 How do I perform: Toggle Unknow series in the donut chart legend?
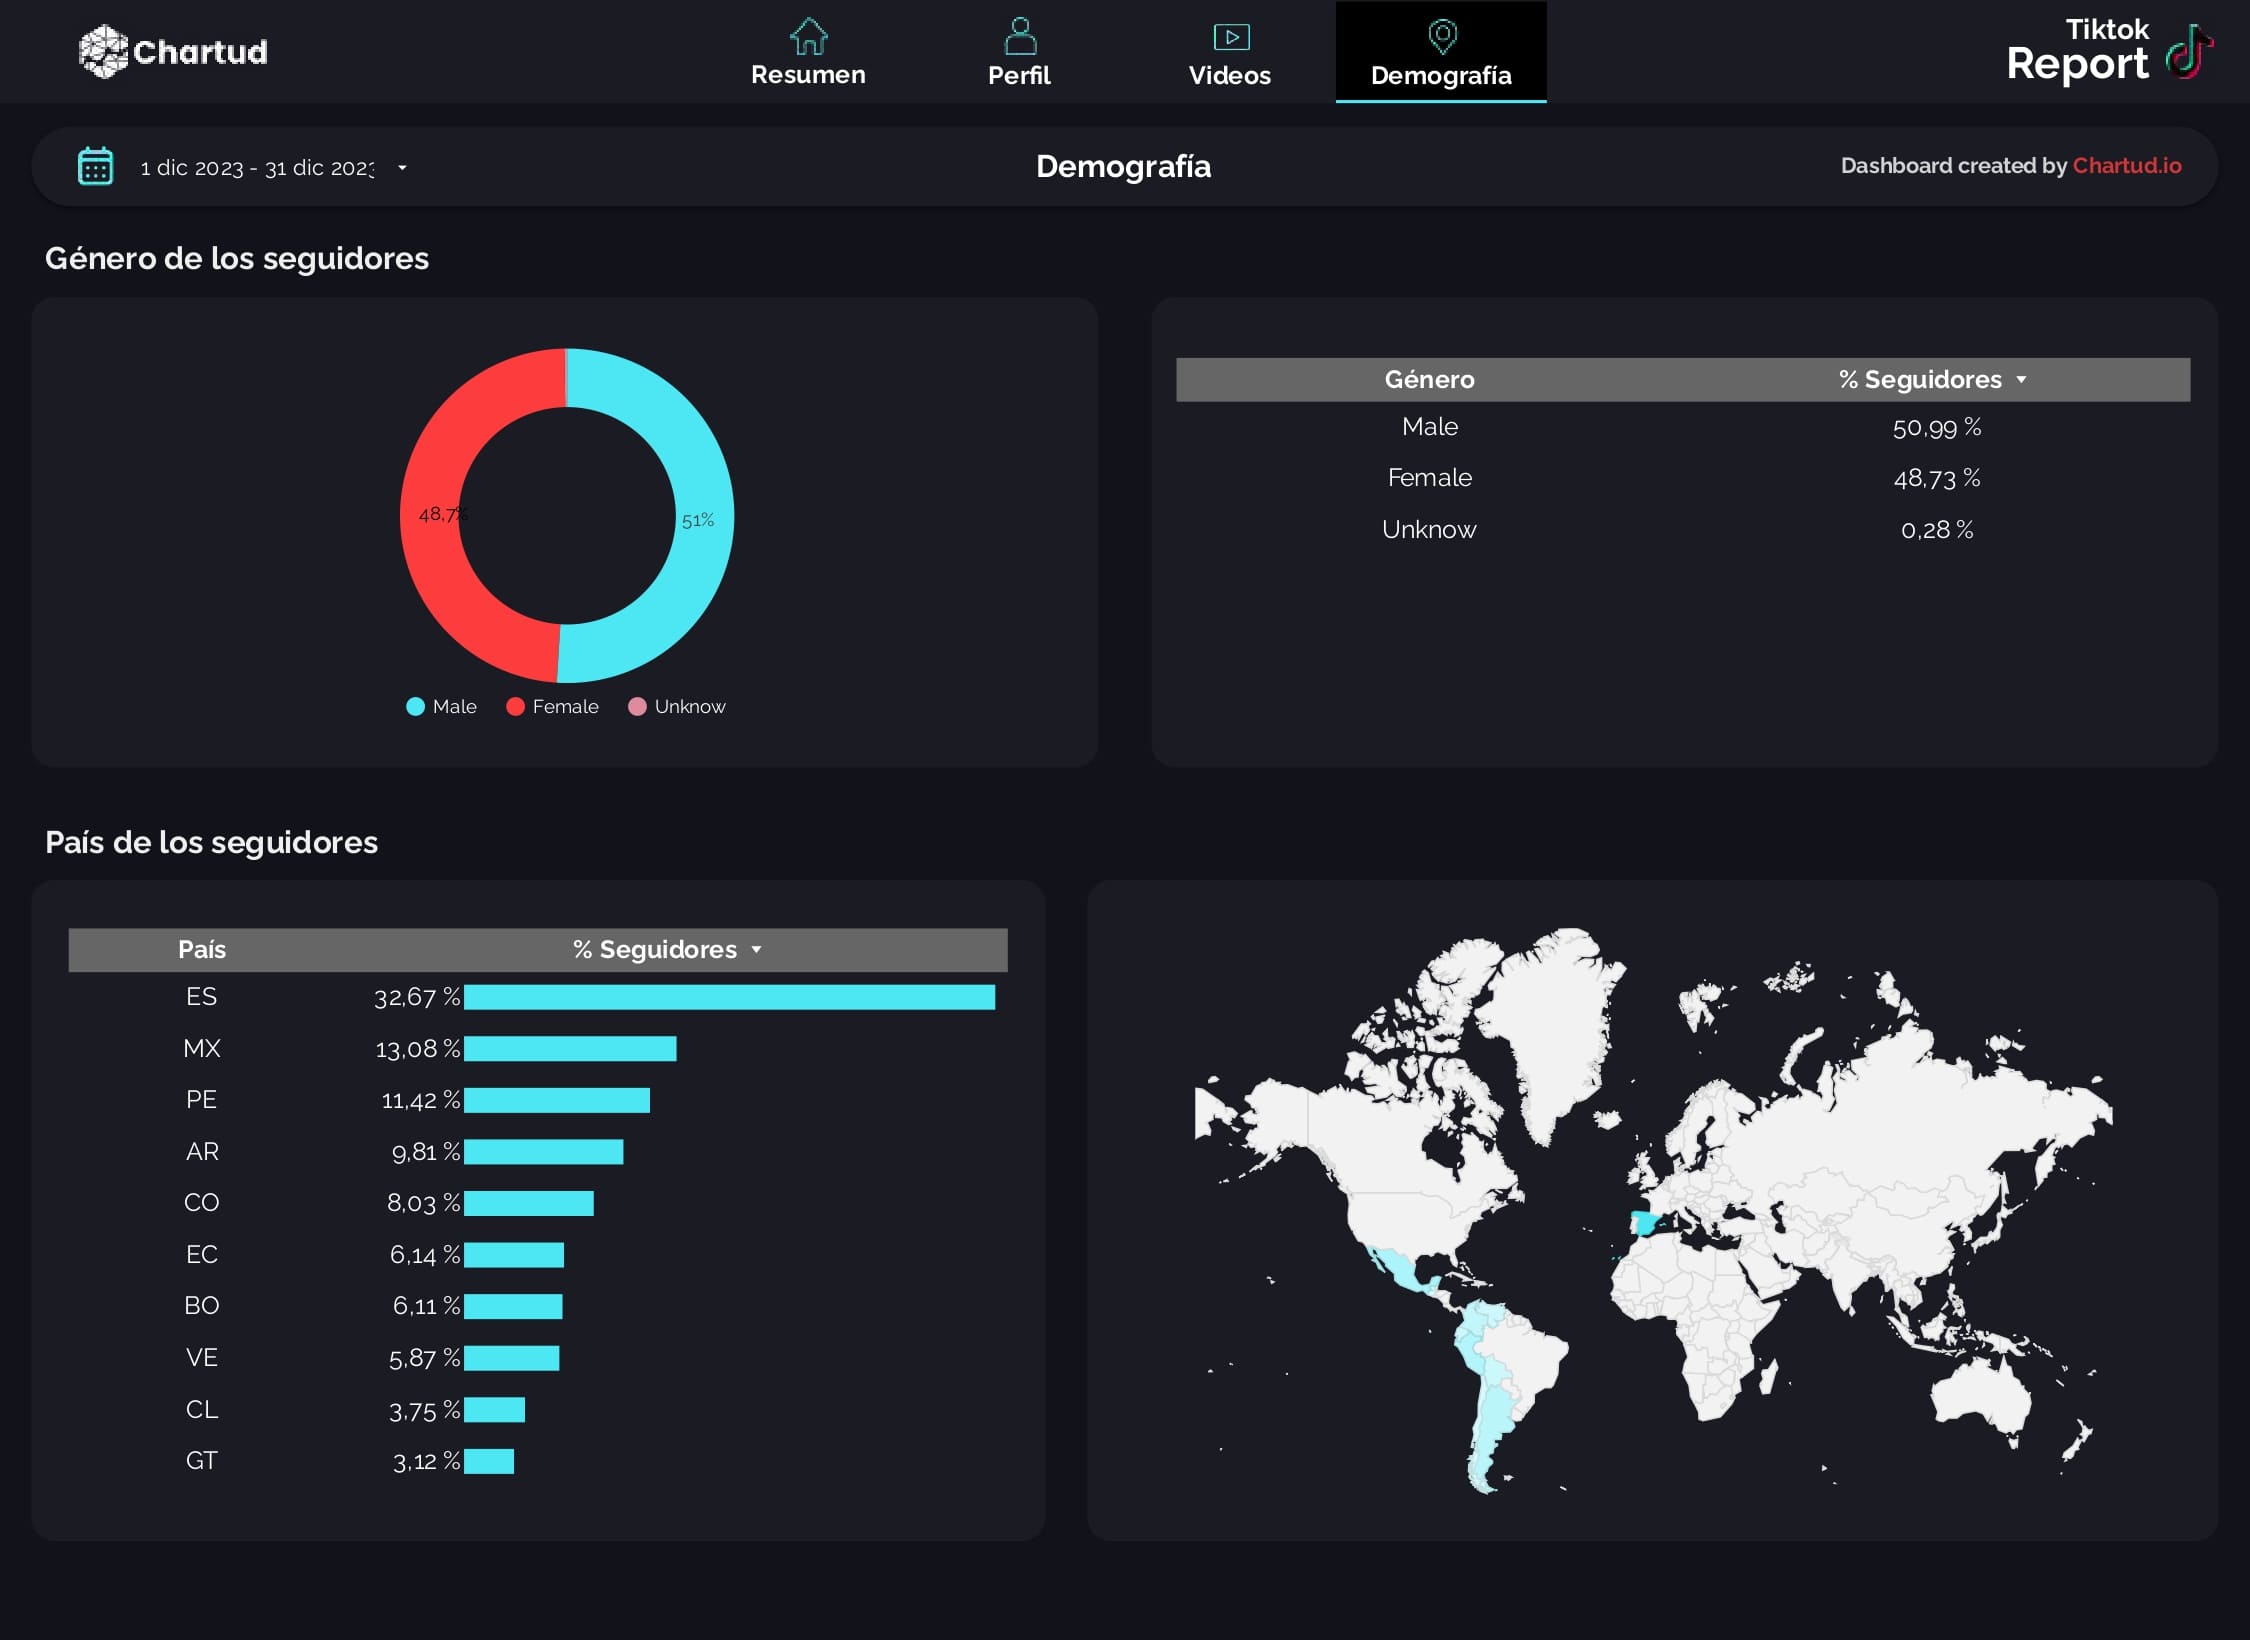point(677,706)
